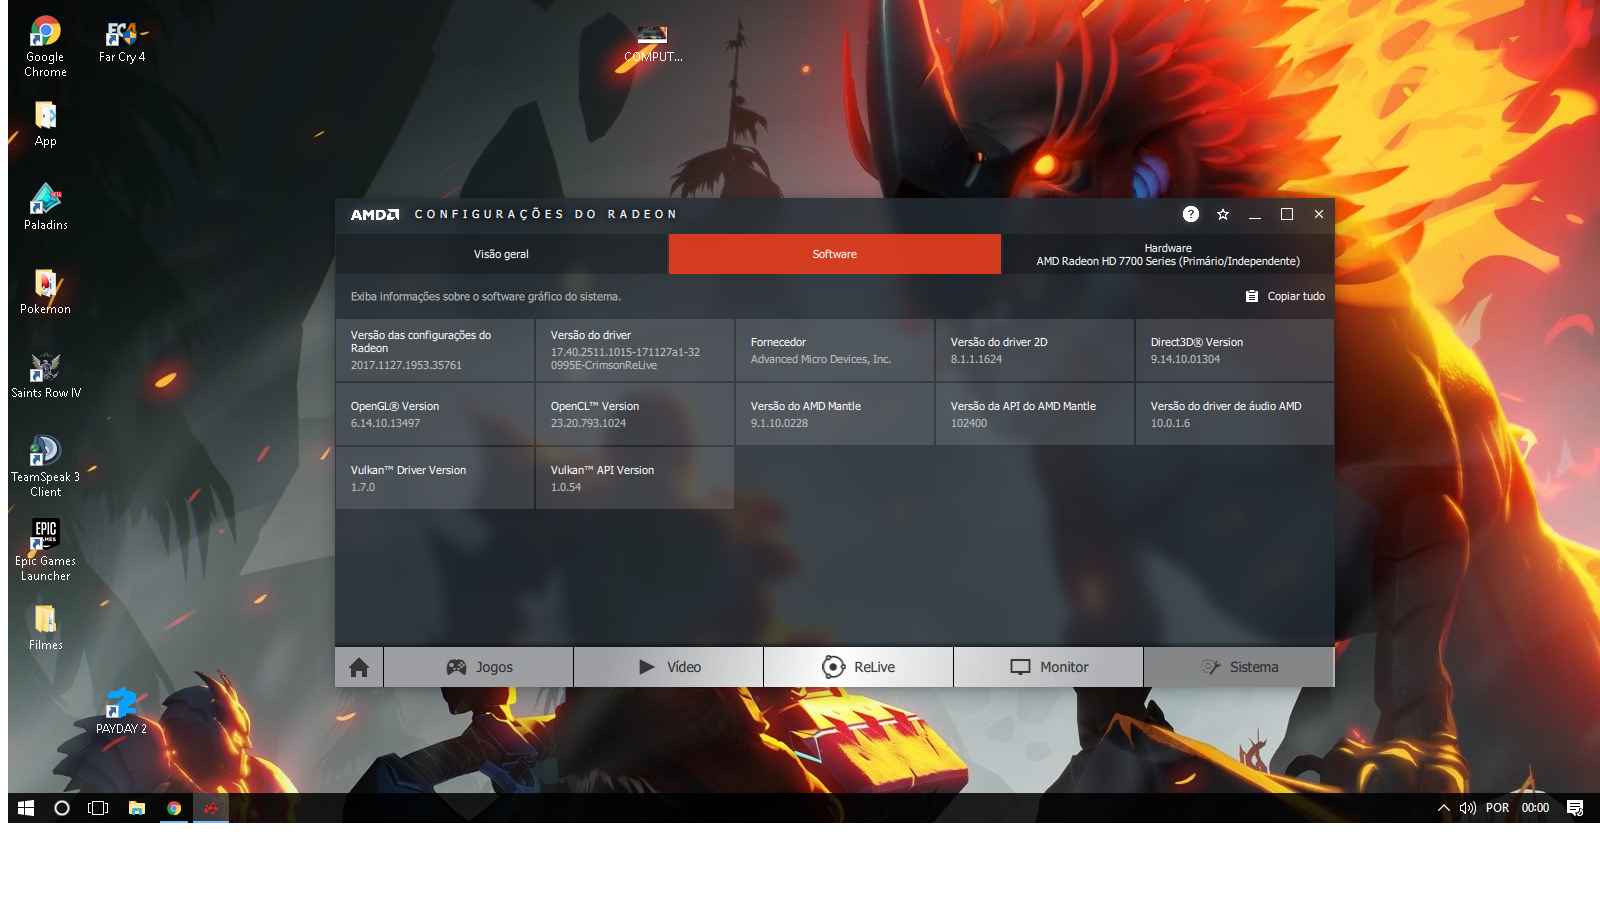Open the Windows Start menu
This screenshot has width=1600, height=900.
pos(26,808)
